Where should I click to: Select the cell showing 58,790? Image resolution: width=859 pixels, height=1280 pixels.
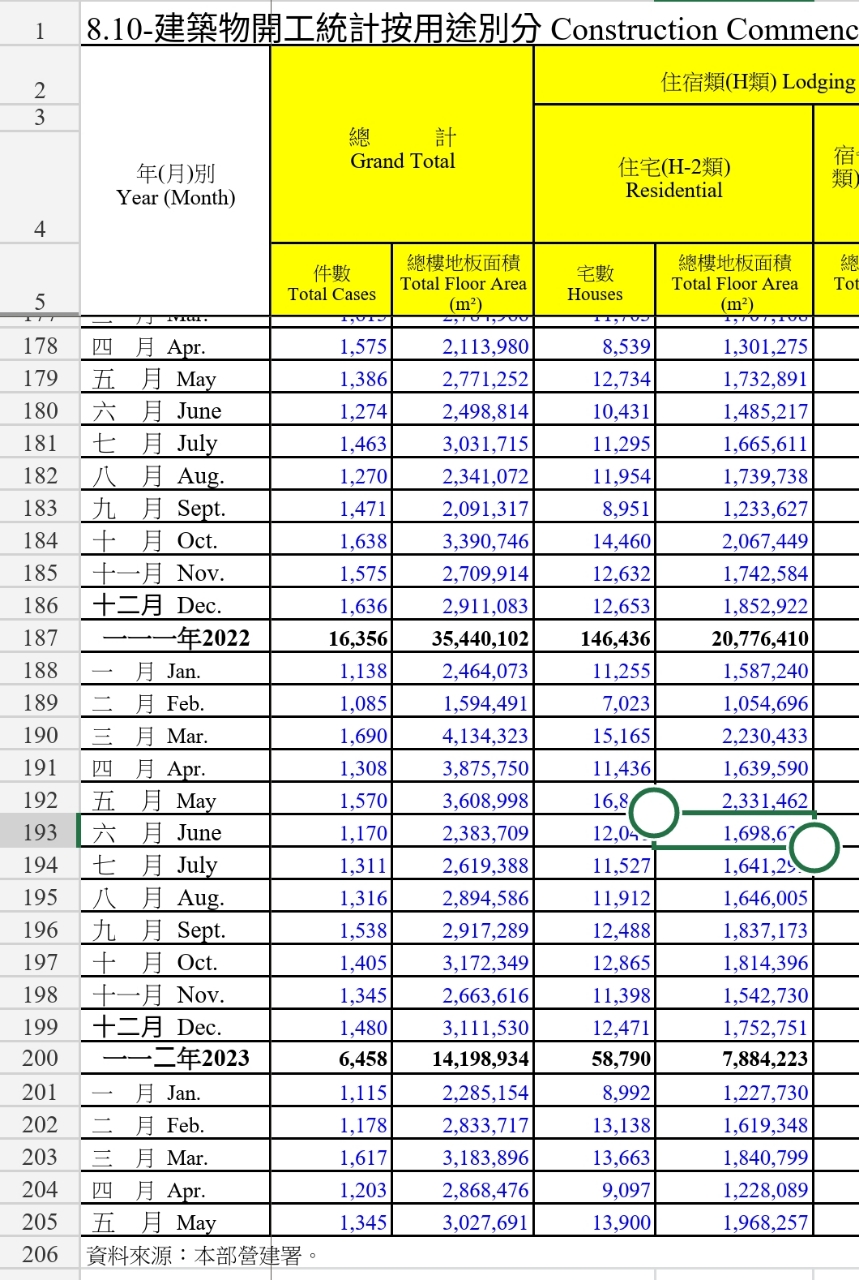click(x=595, y=1058)
